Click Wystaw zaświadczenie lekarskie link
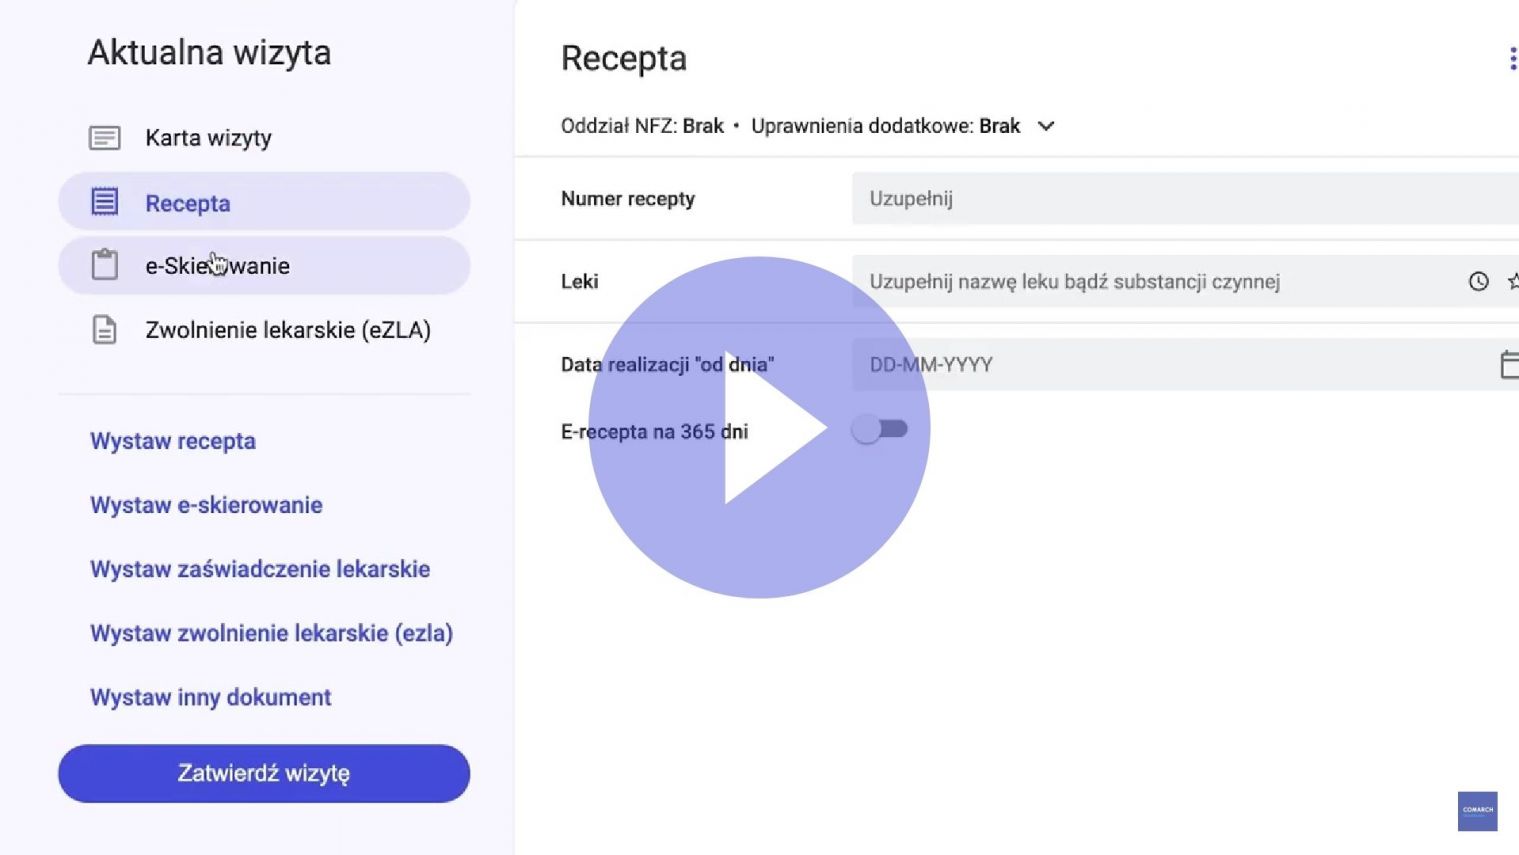The height and width of the screenshot is (855, 1519). 260,569
